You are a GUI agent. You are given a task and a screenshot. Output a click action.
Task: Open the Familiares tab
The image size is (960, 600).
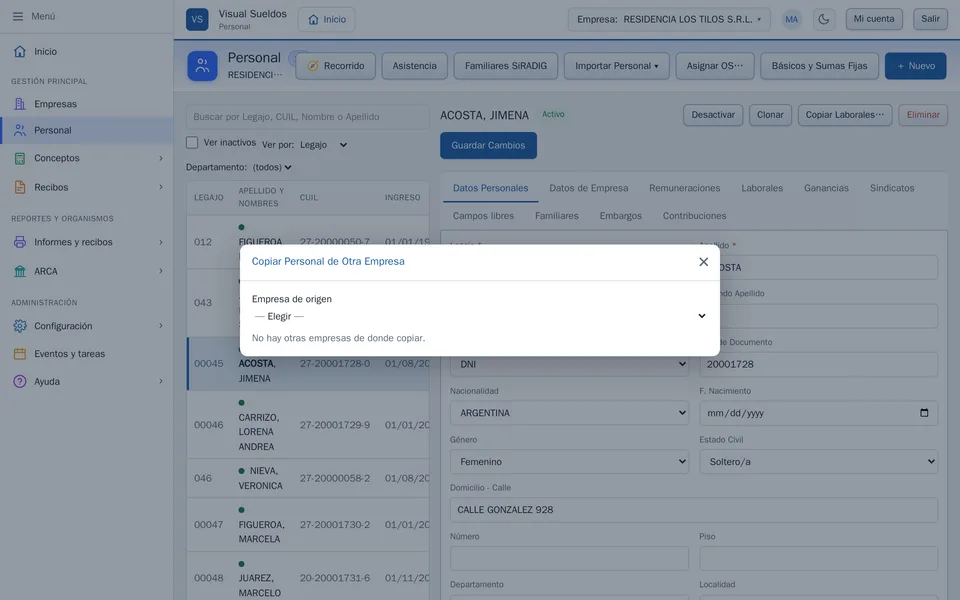[x=557, y=216]
